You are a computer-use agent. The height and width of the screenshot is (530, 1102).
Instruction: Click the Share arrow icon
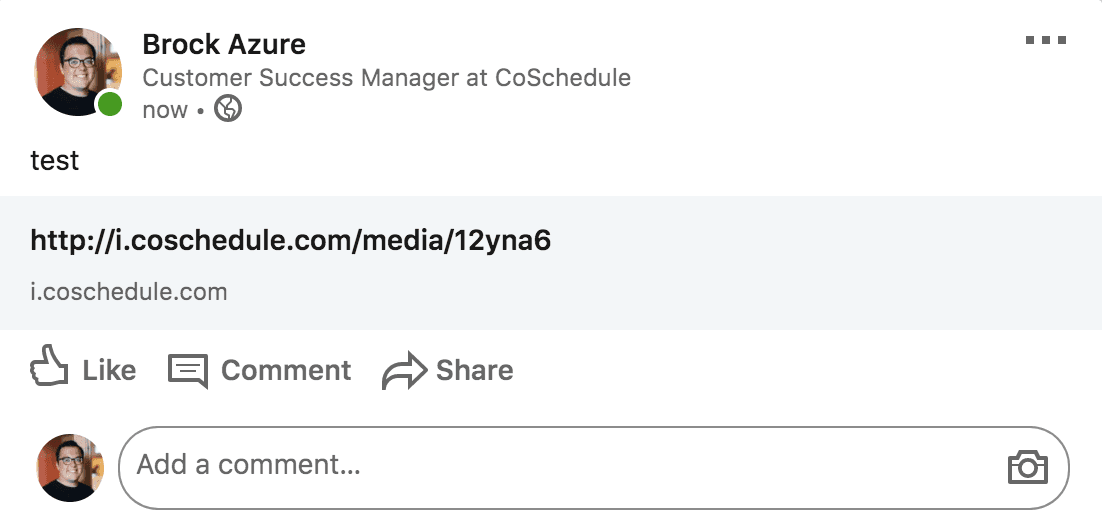404,370
